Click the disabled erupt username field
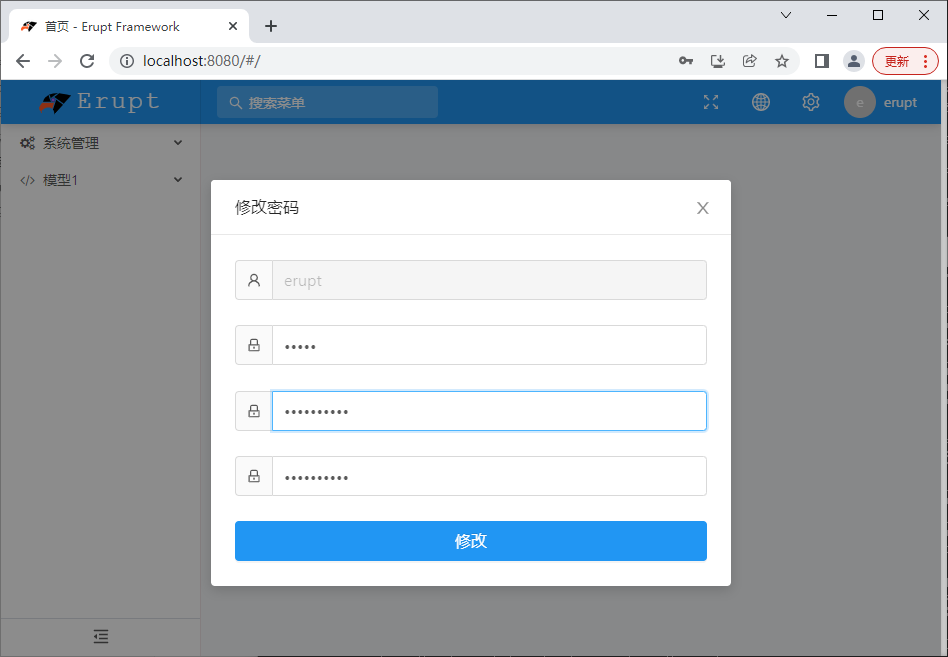The width and height of the screenshot is (948, 657). click(x=489, y=280)
